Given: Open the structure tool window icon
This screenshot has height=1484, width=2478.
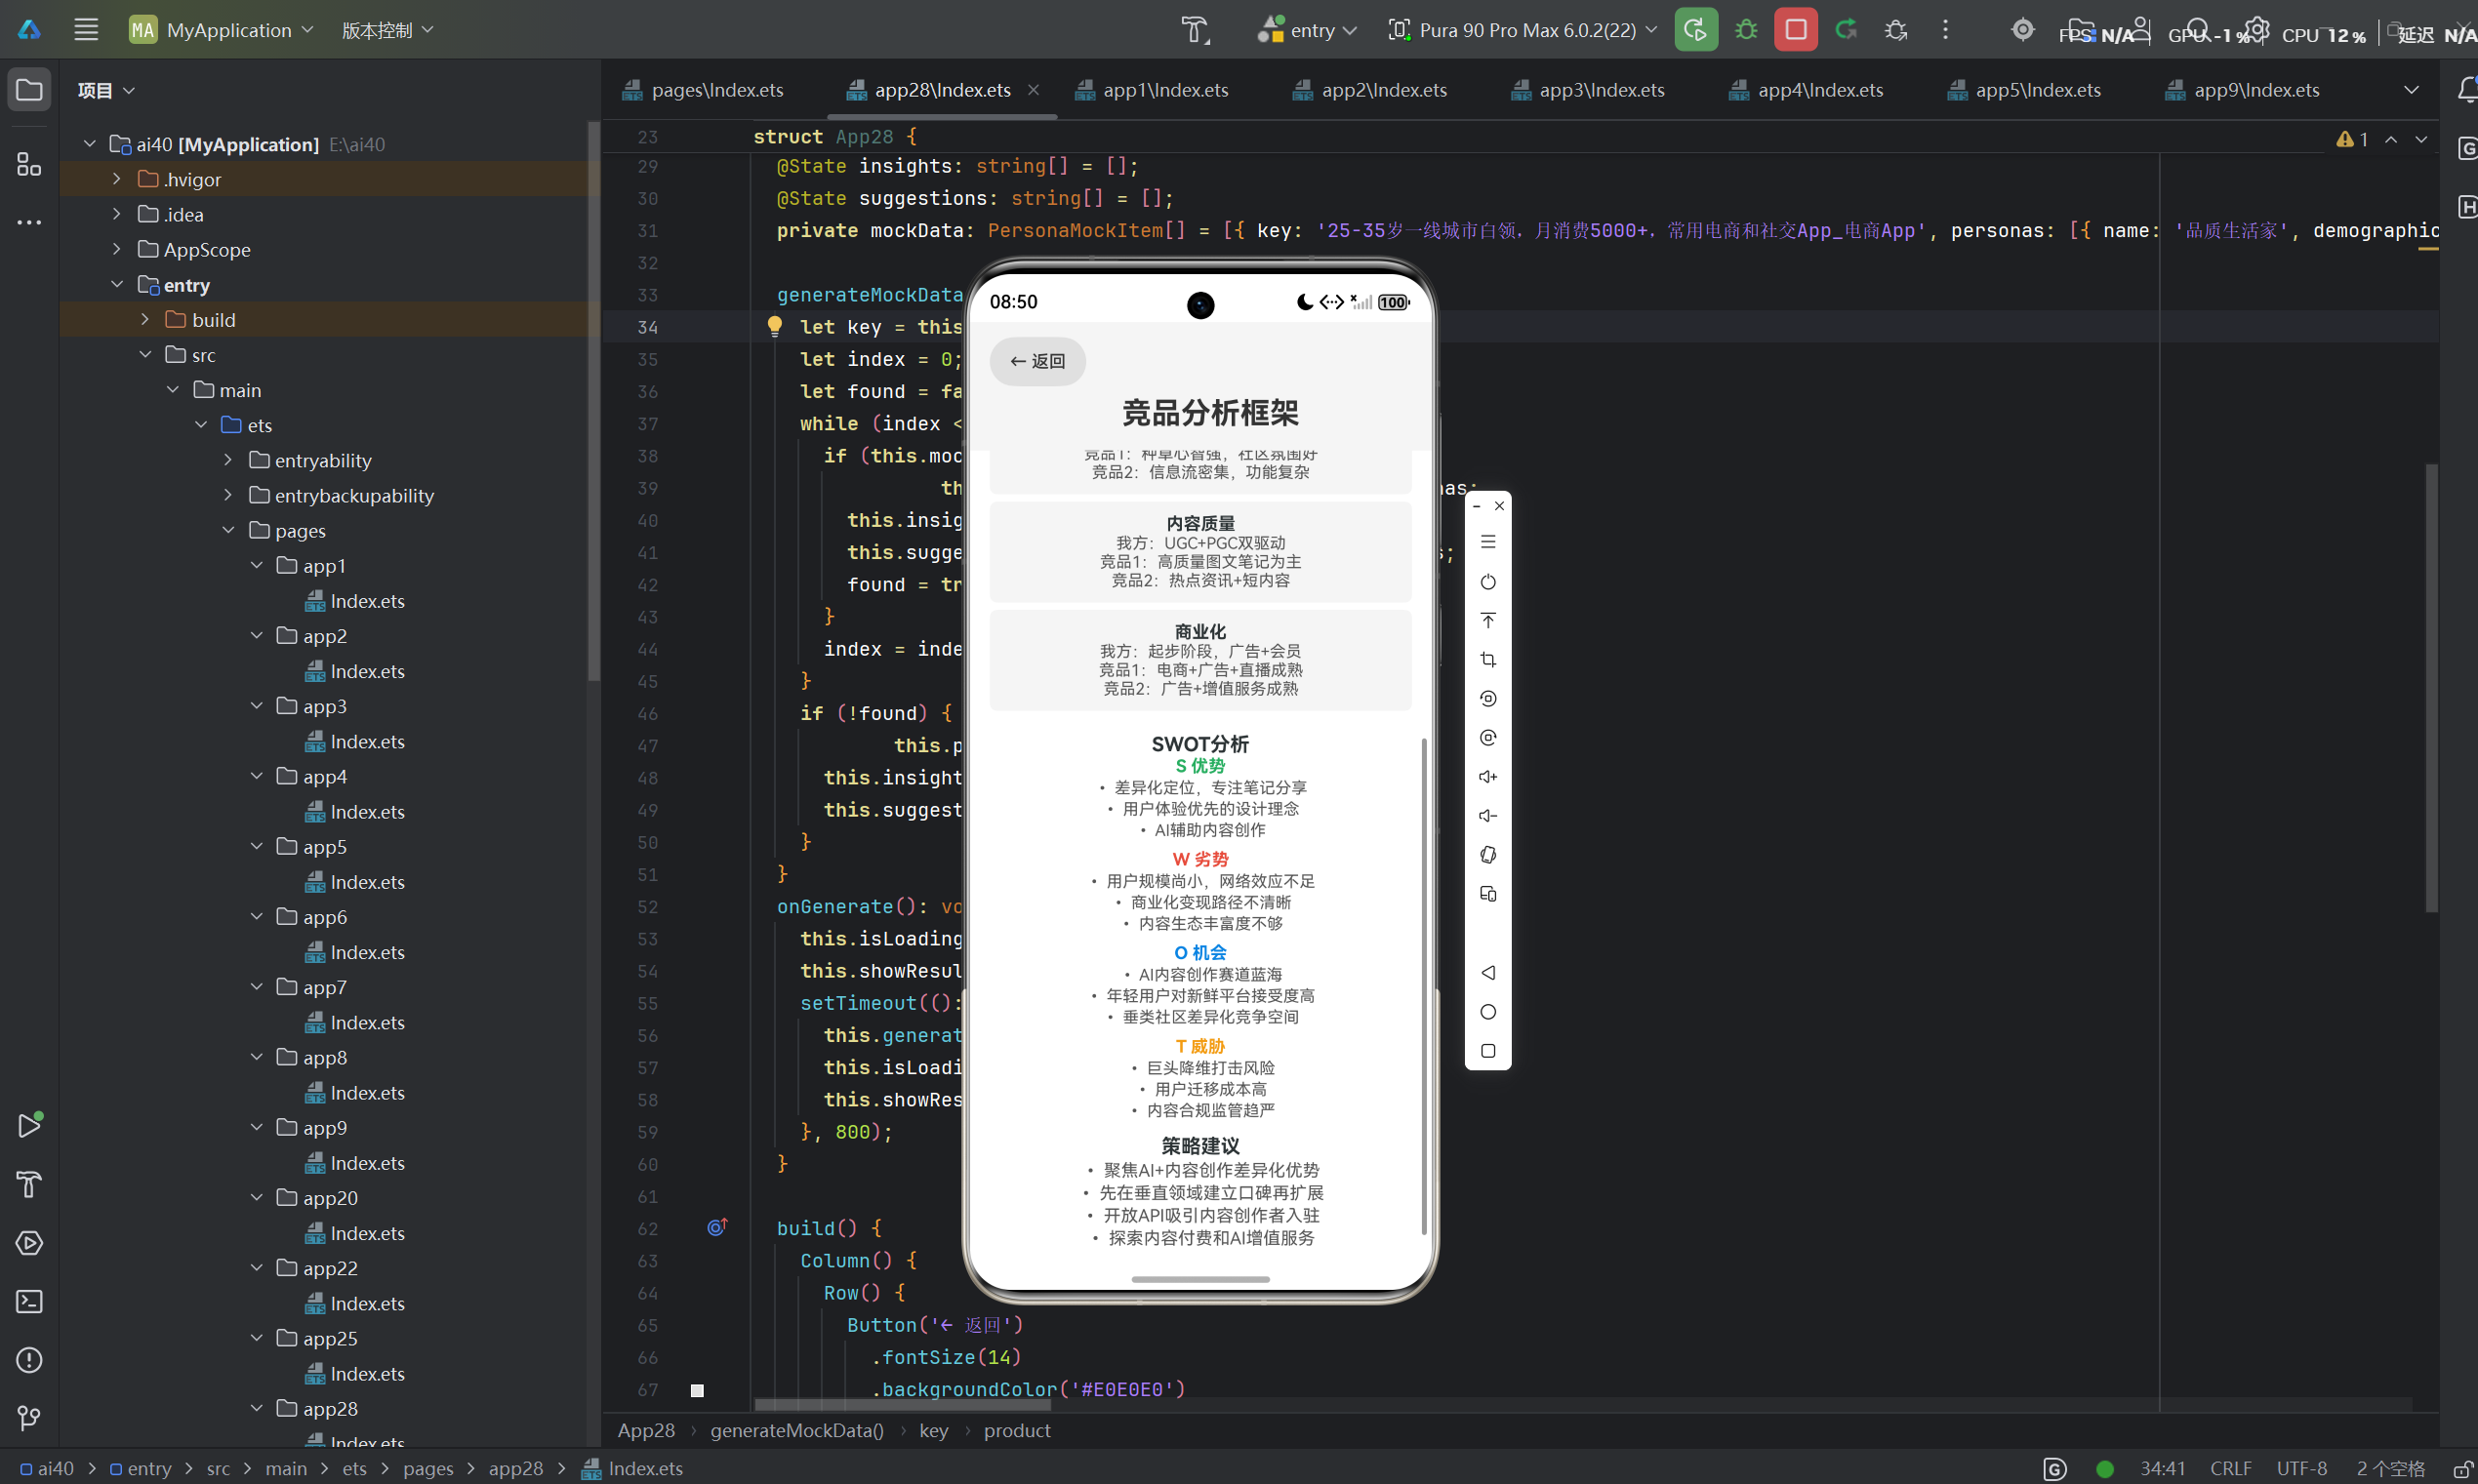Looking at the screenshot, I should click(x=29, y=163).
